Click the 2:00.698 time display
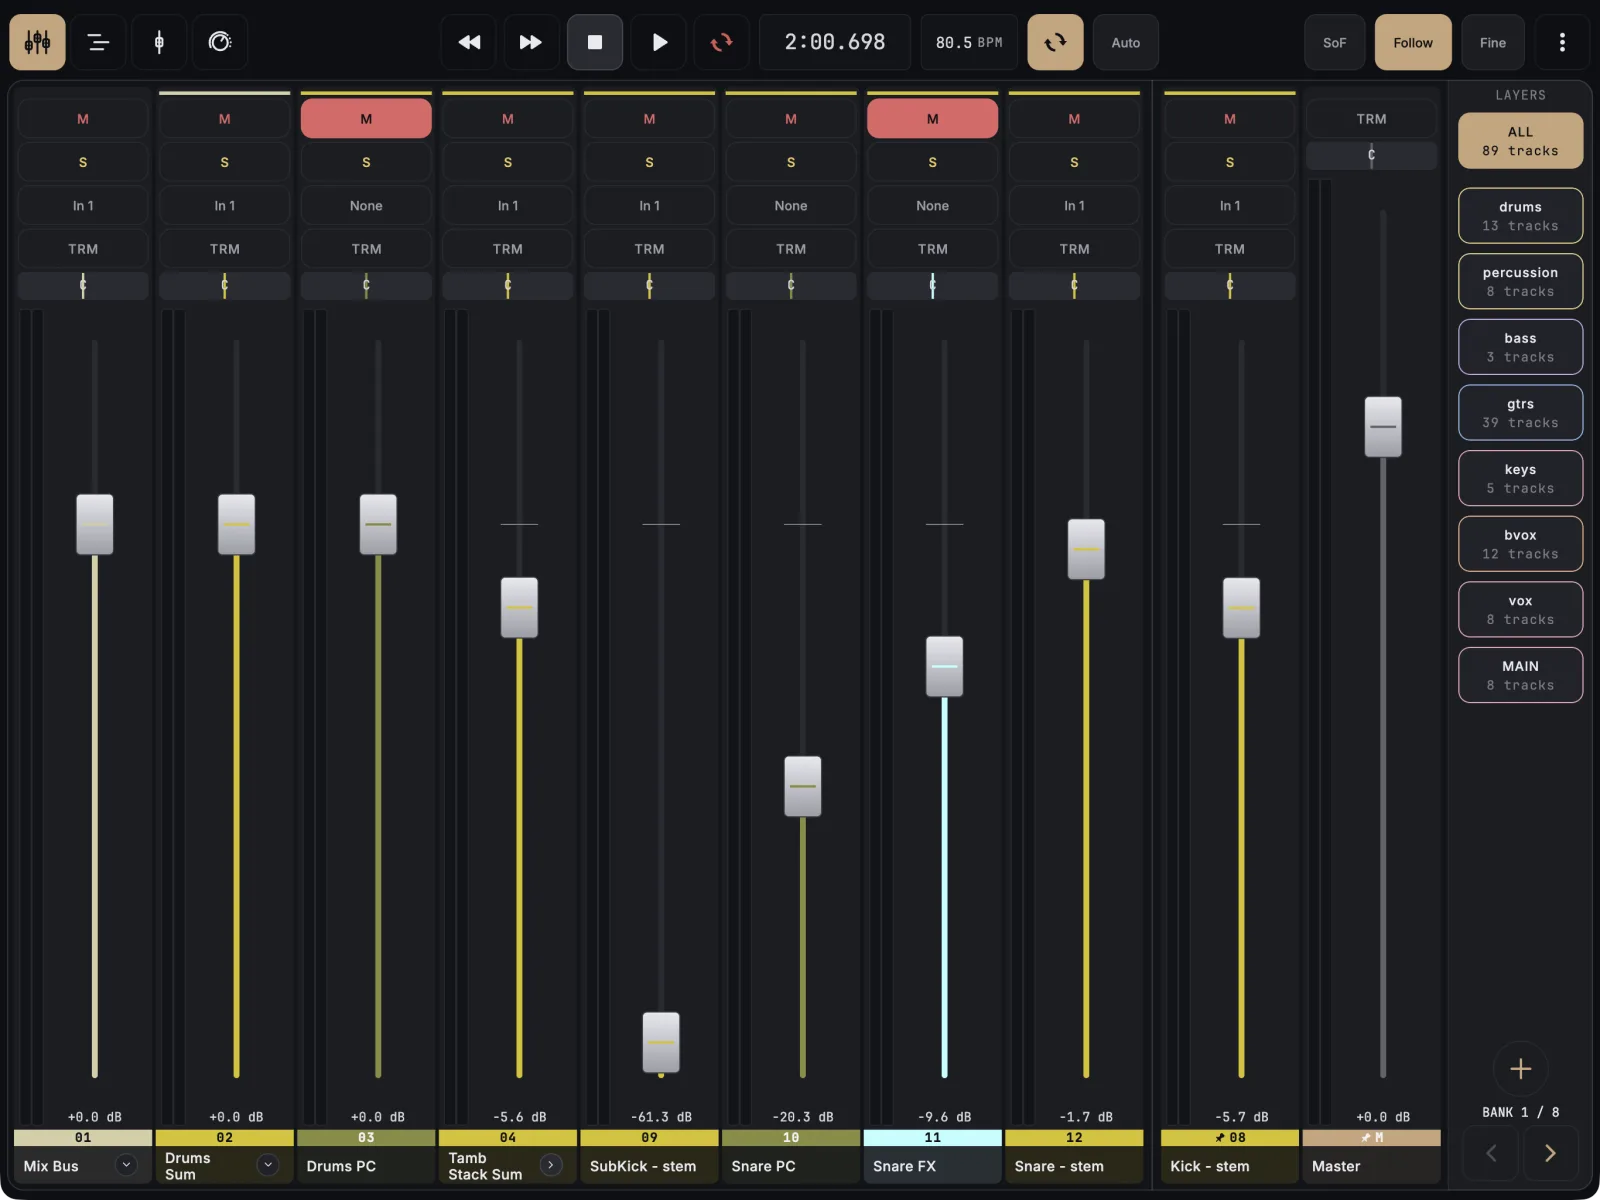The image size is (1600, 1200). coord(835,42)
